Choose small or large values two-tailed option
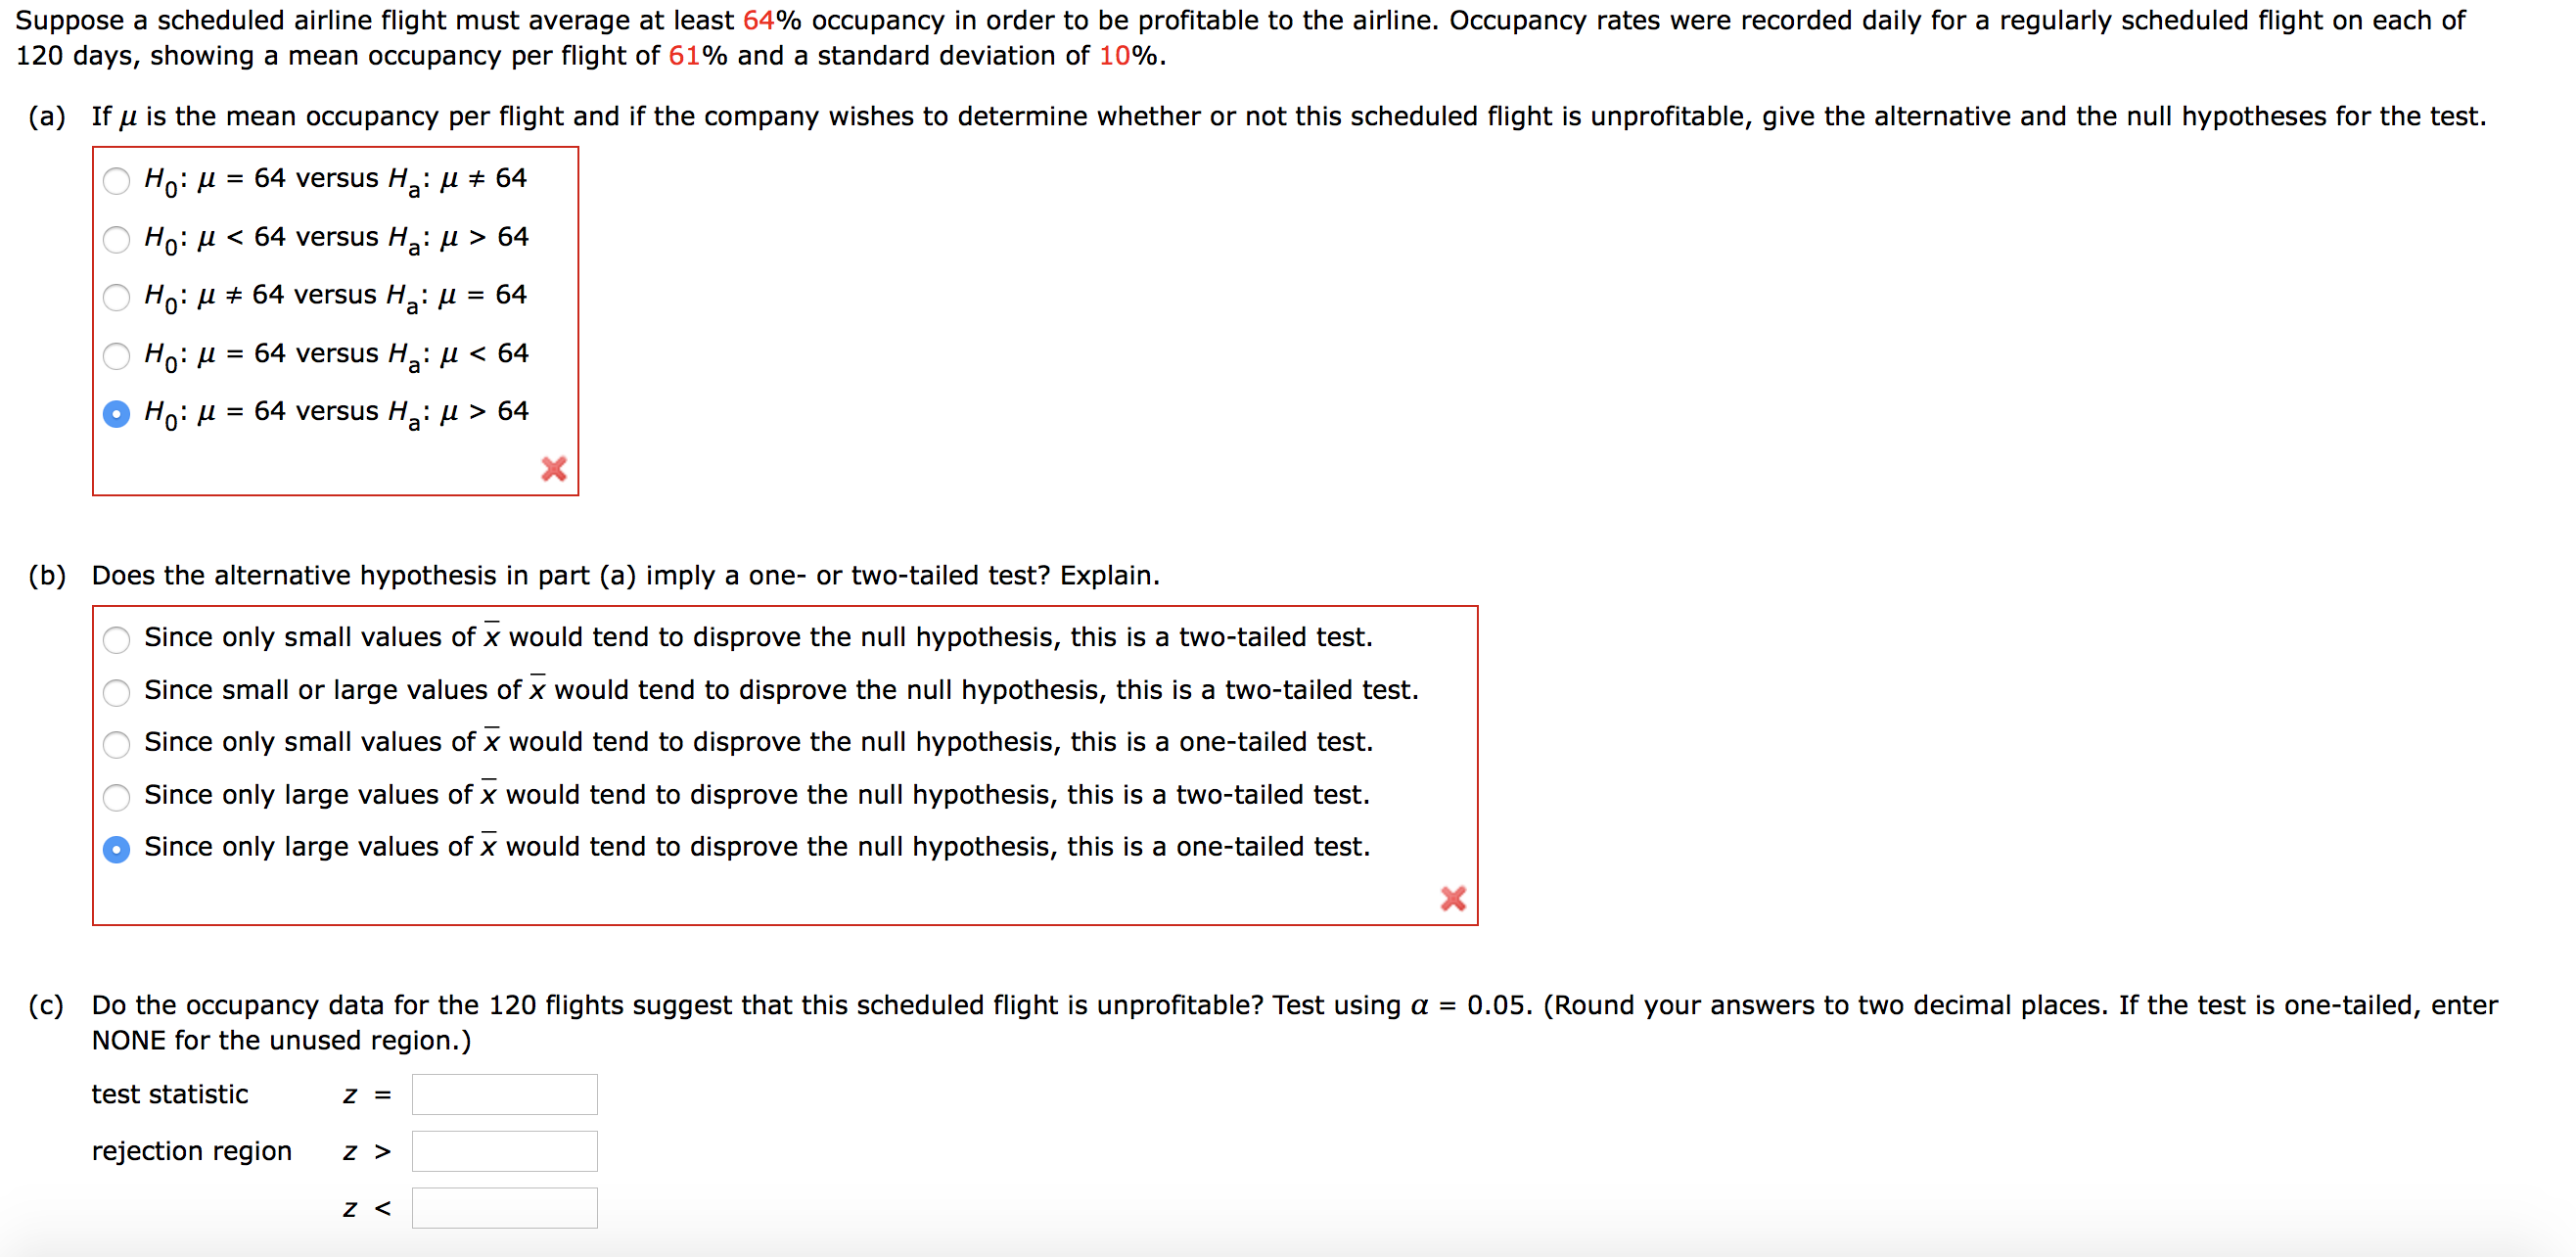This screenshot has width=2576, height=1257. pyautogui.click(x=116, y=692)
